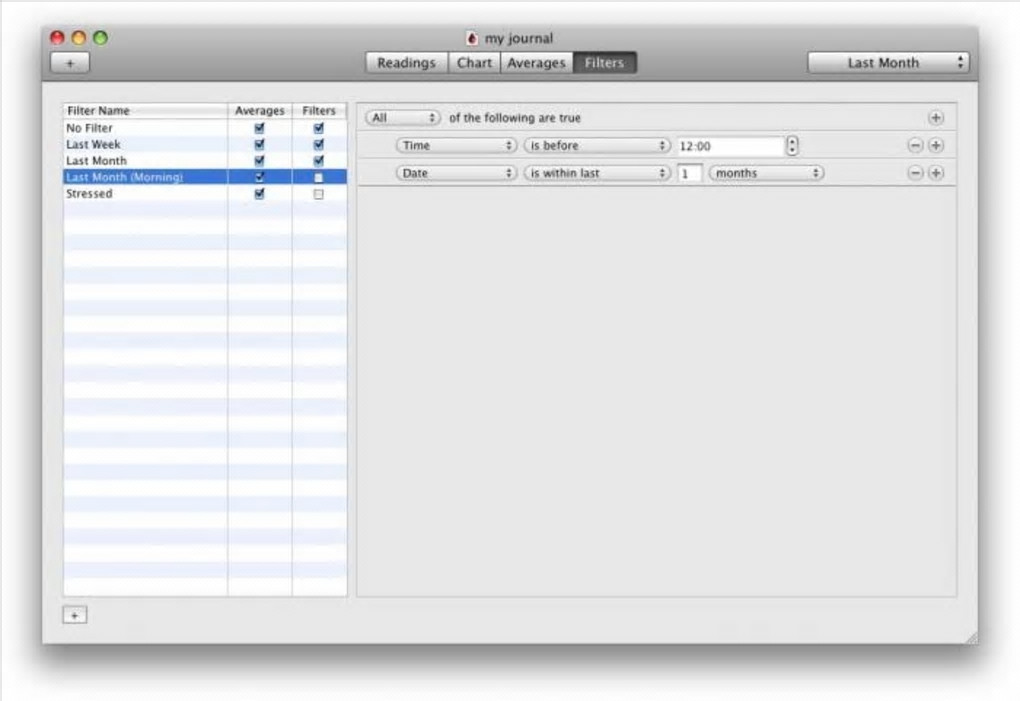The image size is (1020, 701).
Task: Select the Last Month (Morning) filter
Action: click(205, 177)
